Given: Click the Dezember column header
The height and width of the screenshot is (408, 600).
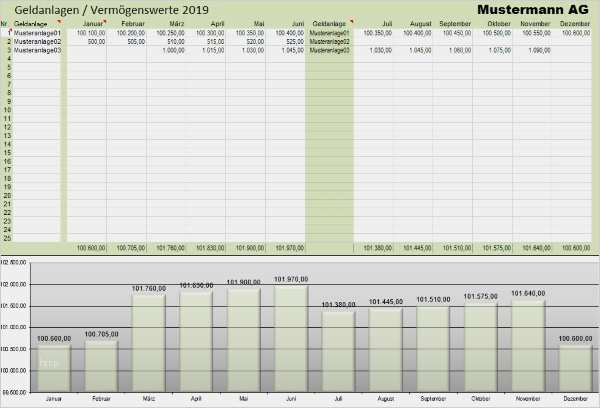Looking at the screenshot, I should (575, 22).
